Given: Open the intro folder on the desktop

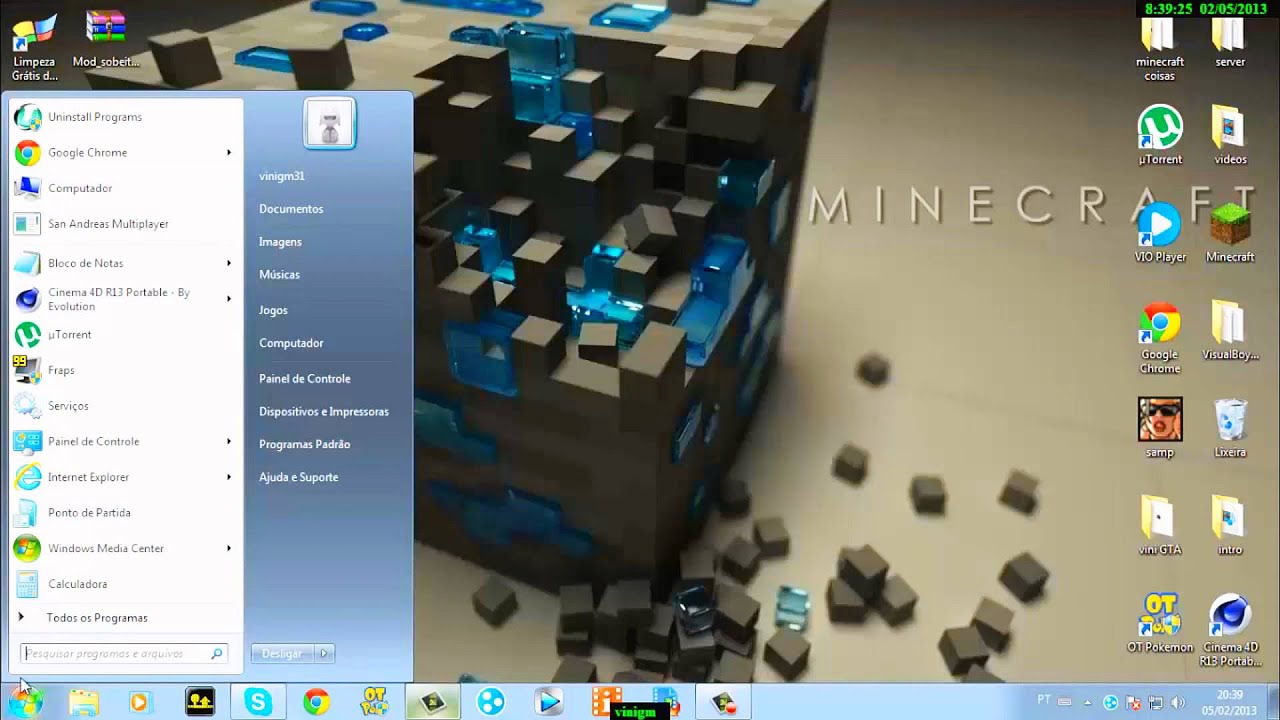Looking at the screenshot, I should click(1230, 525).
